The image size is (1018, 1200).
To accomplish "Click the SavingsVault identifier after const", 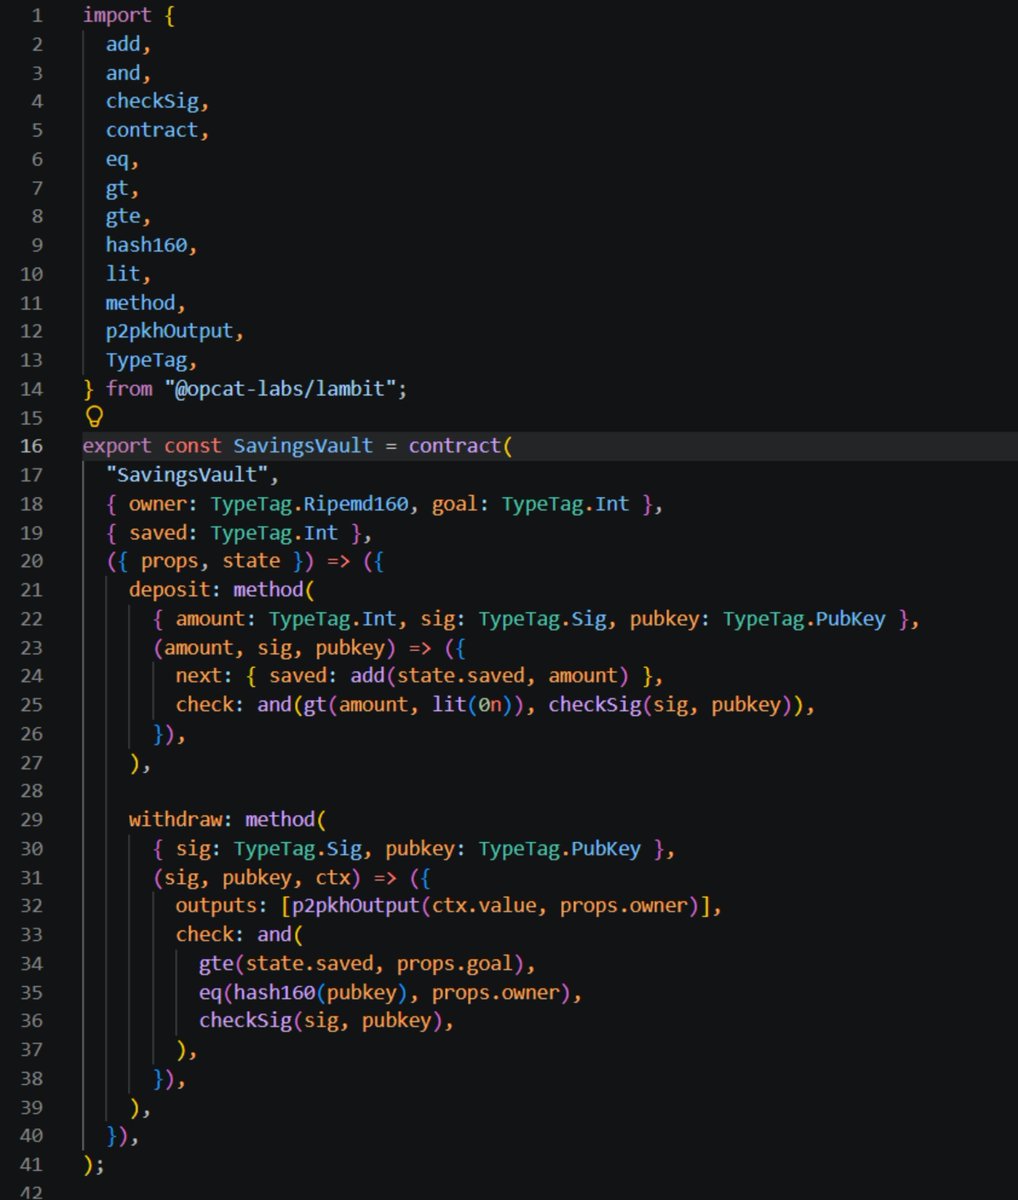I will click(303, 446).
